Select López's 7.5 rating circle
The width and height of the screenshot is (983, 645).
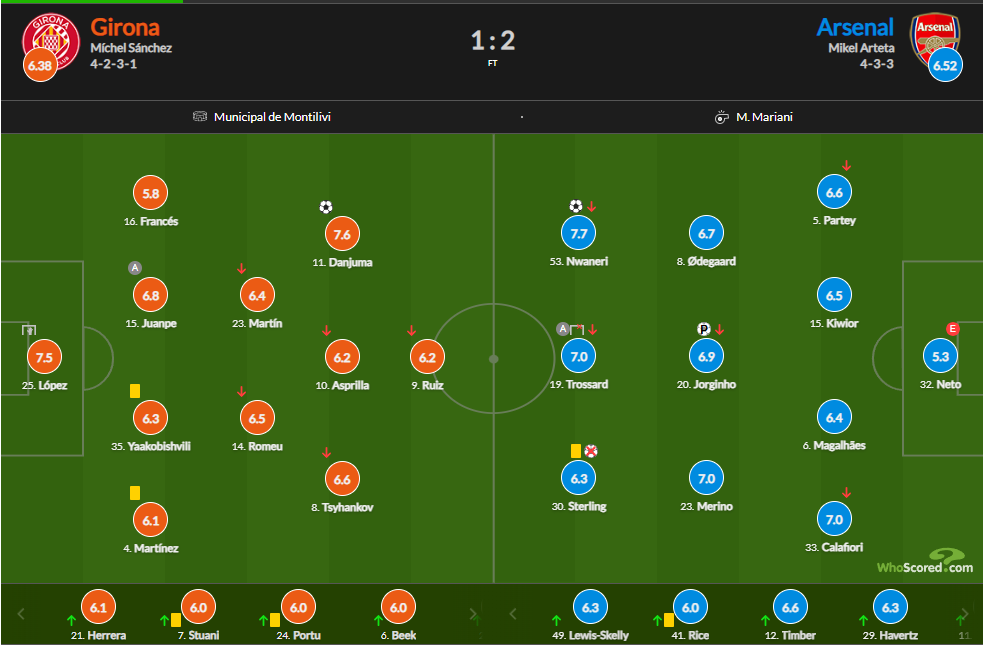44,357
